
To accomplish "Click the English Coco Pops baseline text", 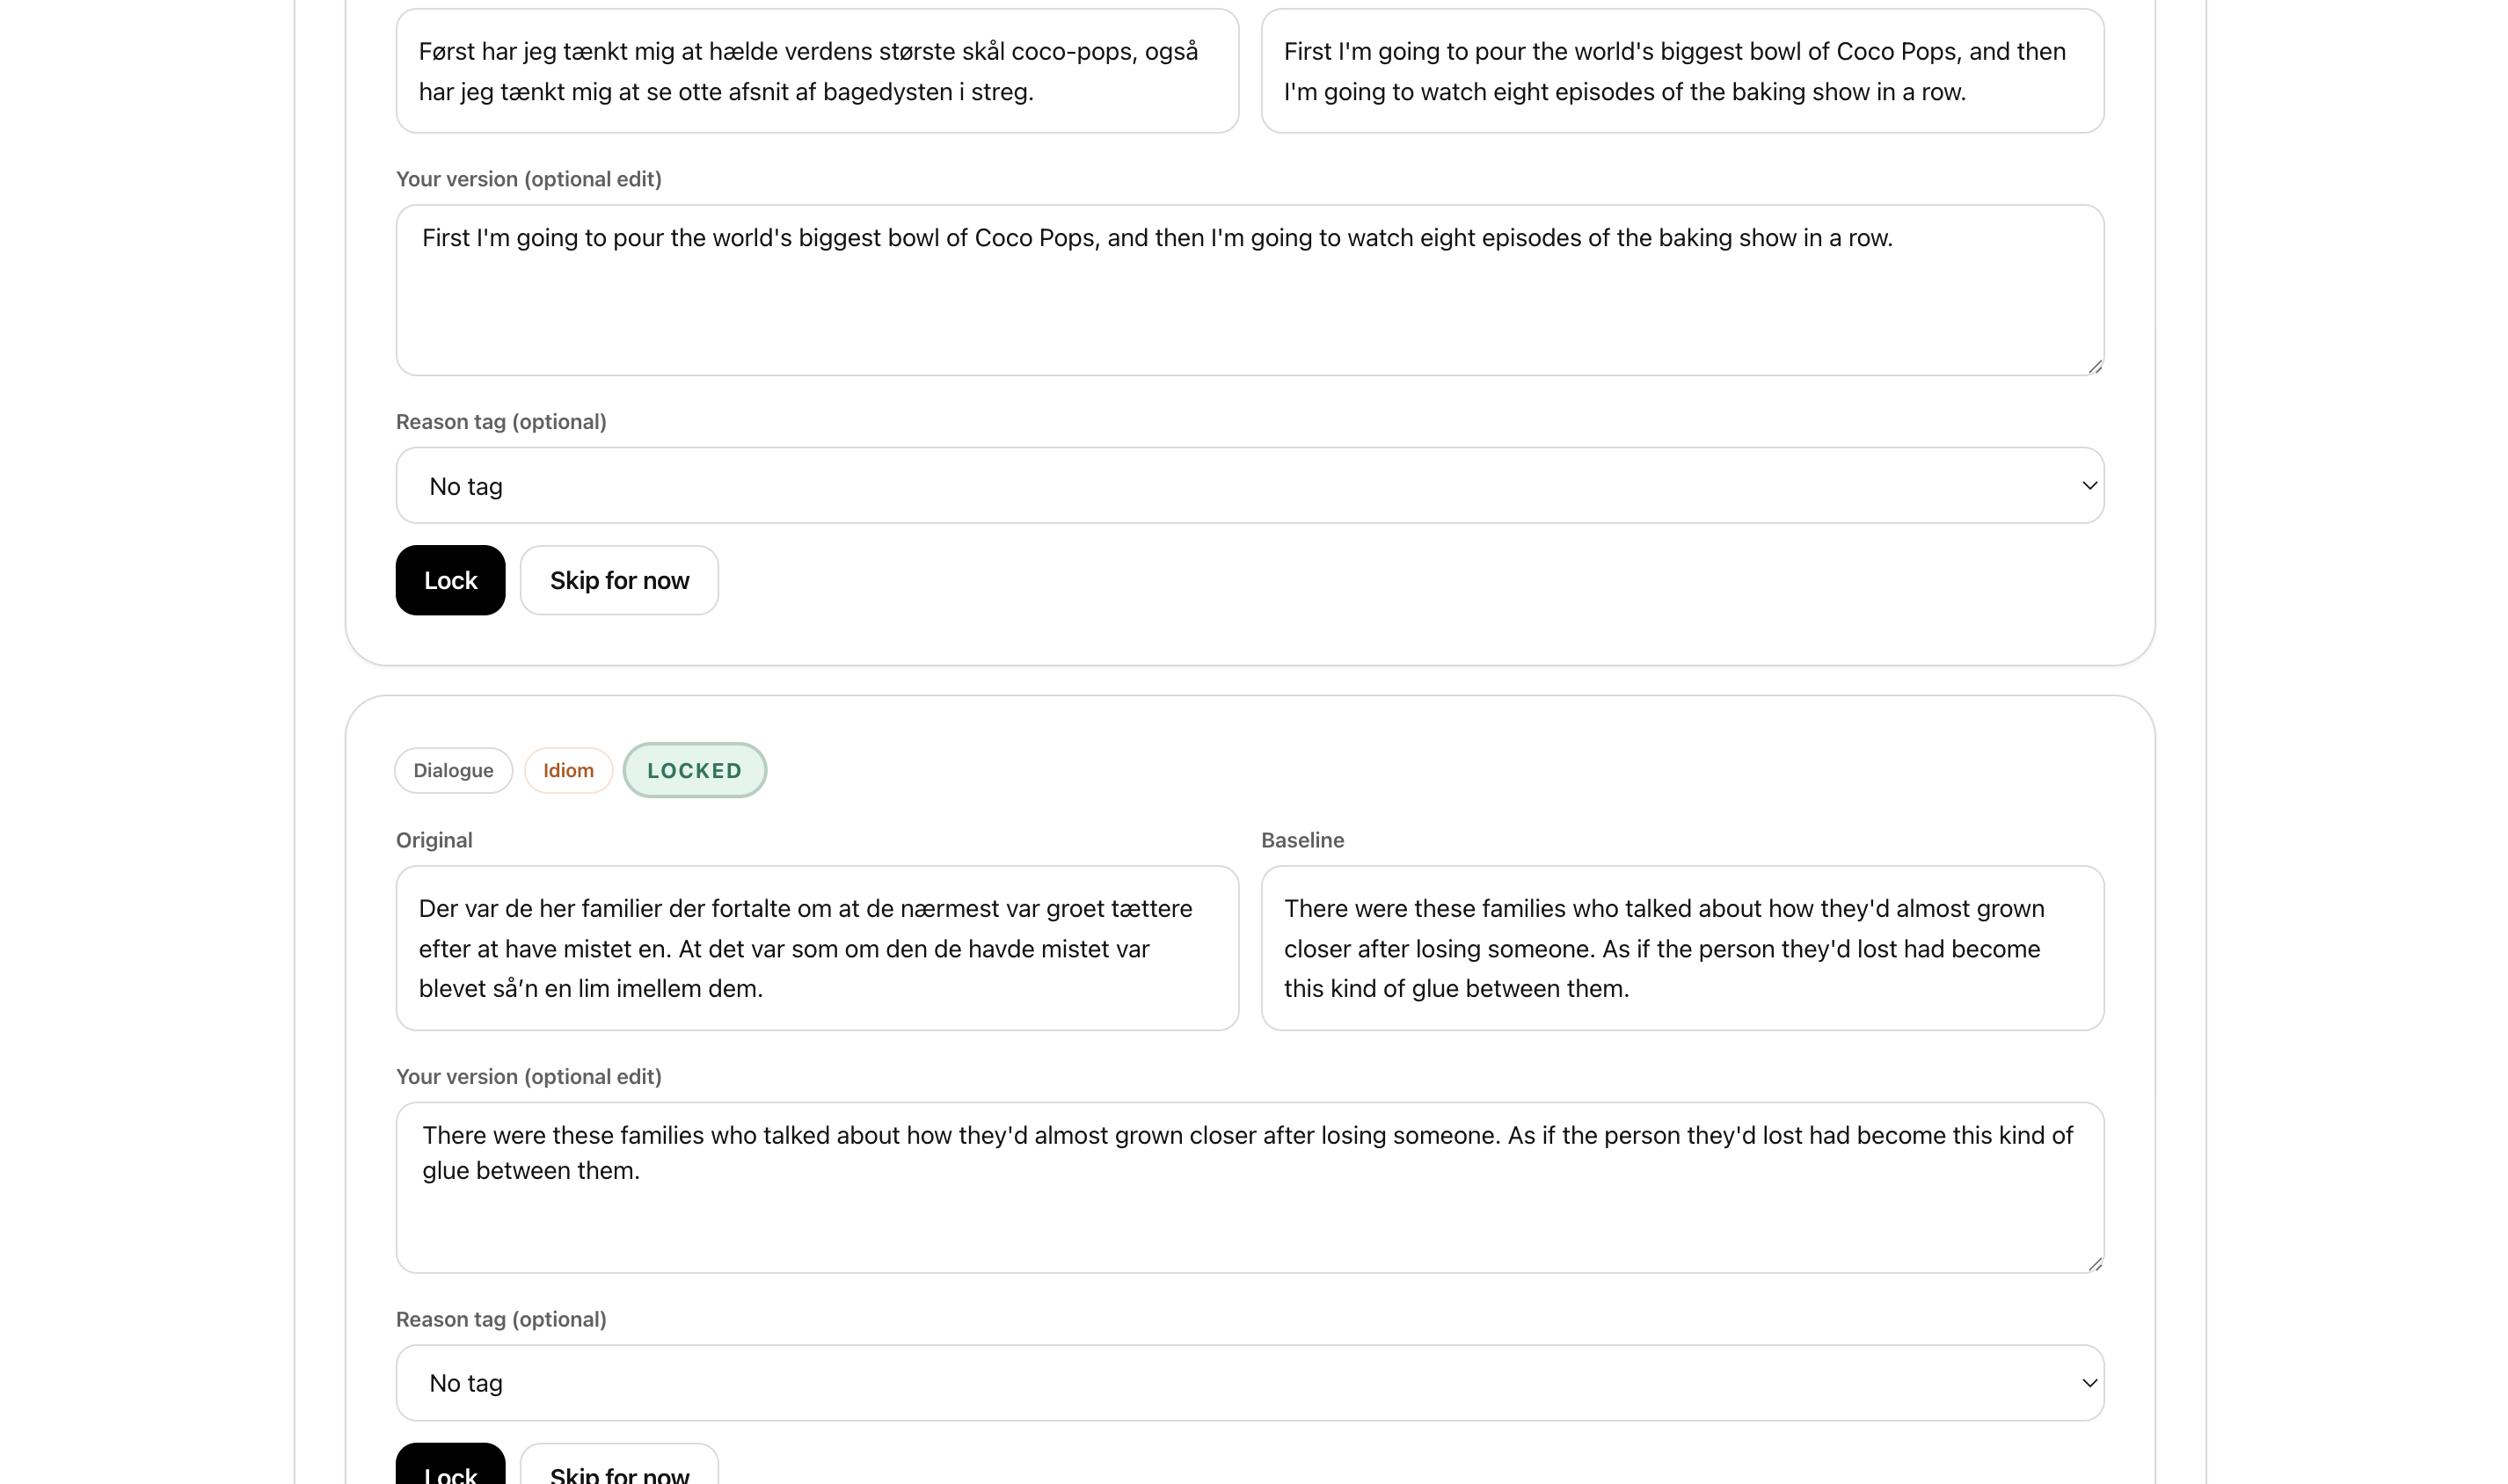I will point(1681,71).
